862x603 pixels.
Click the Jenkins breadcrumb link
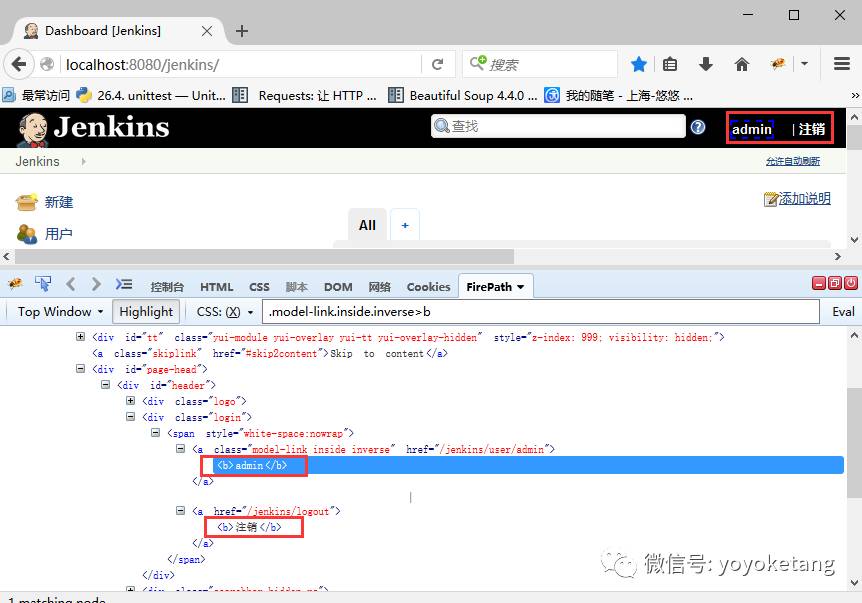37,162
